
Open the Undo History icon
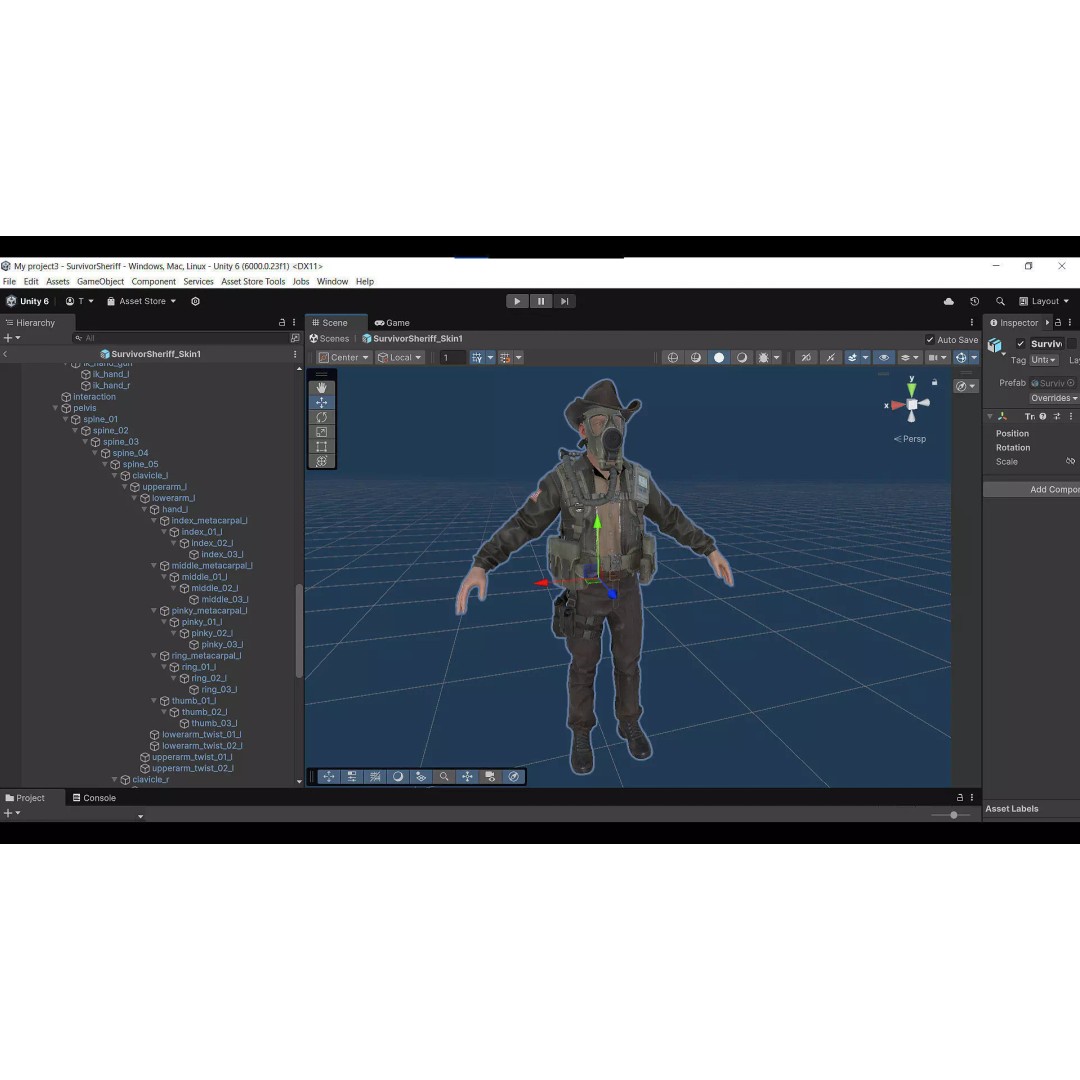pos(974,301)
